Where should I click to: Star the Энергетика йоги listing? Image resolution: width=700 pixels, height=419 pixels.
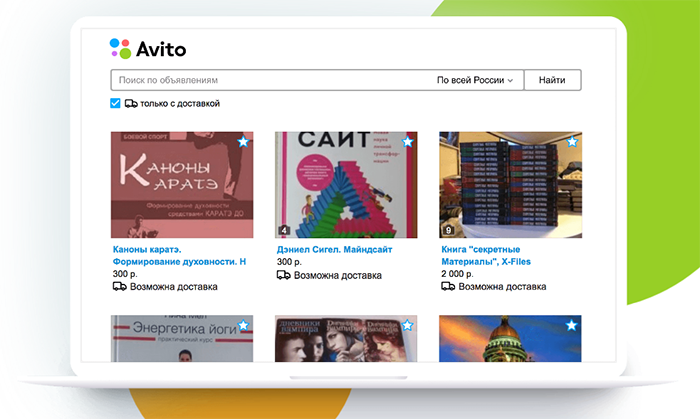coord(242,326)
